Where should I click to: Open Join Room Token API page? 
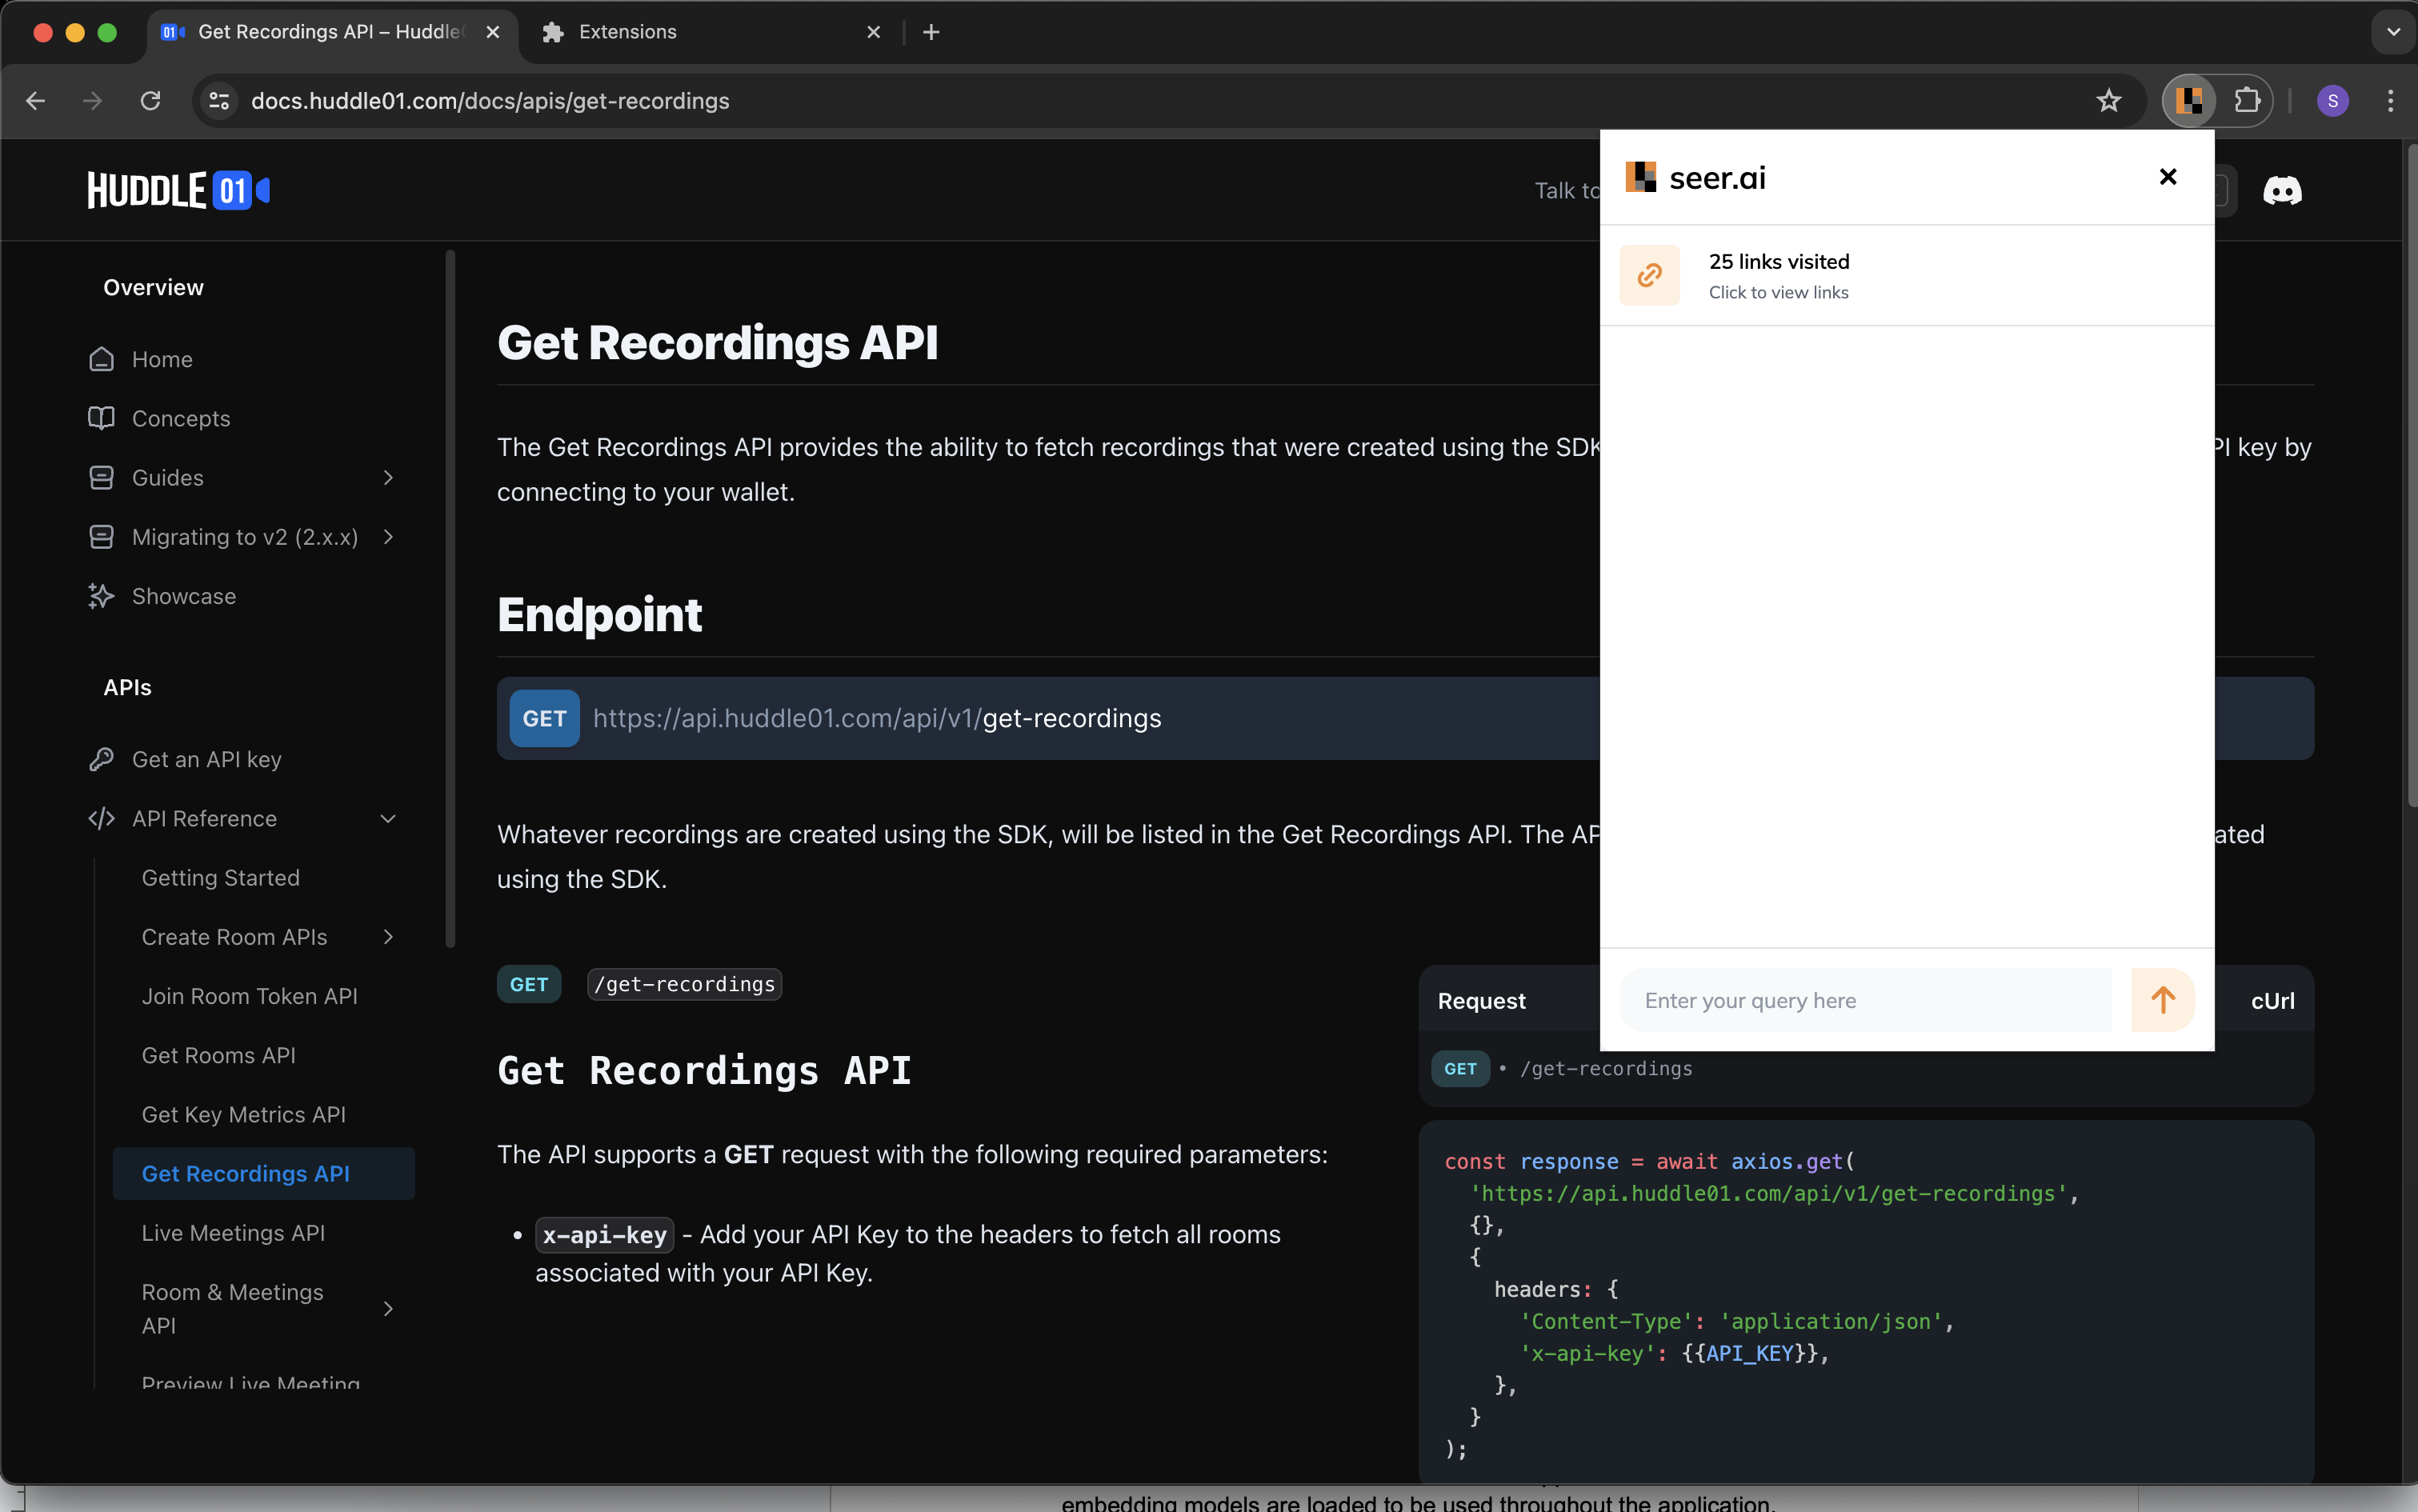tap(249, 996)
